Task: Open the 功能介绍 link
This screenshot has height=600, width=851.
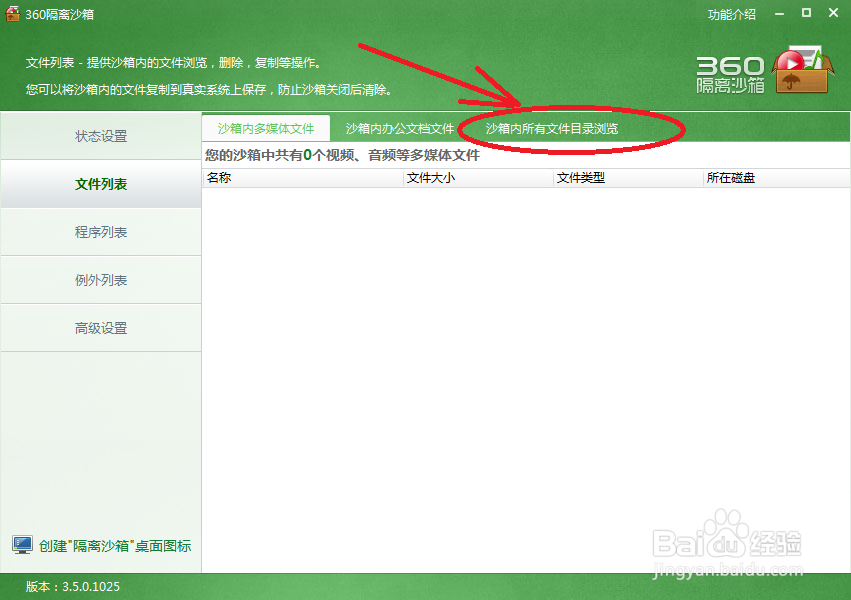Action: [x=732, y=15]
